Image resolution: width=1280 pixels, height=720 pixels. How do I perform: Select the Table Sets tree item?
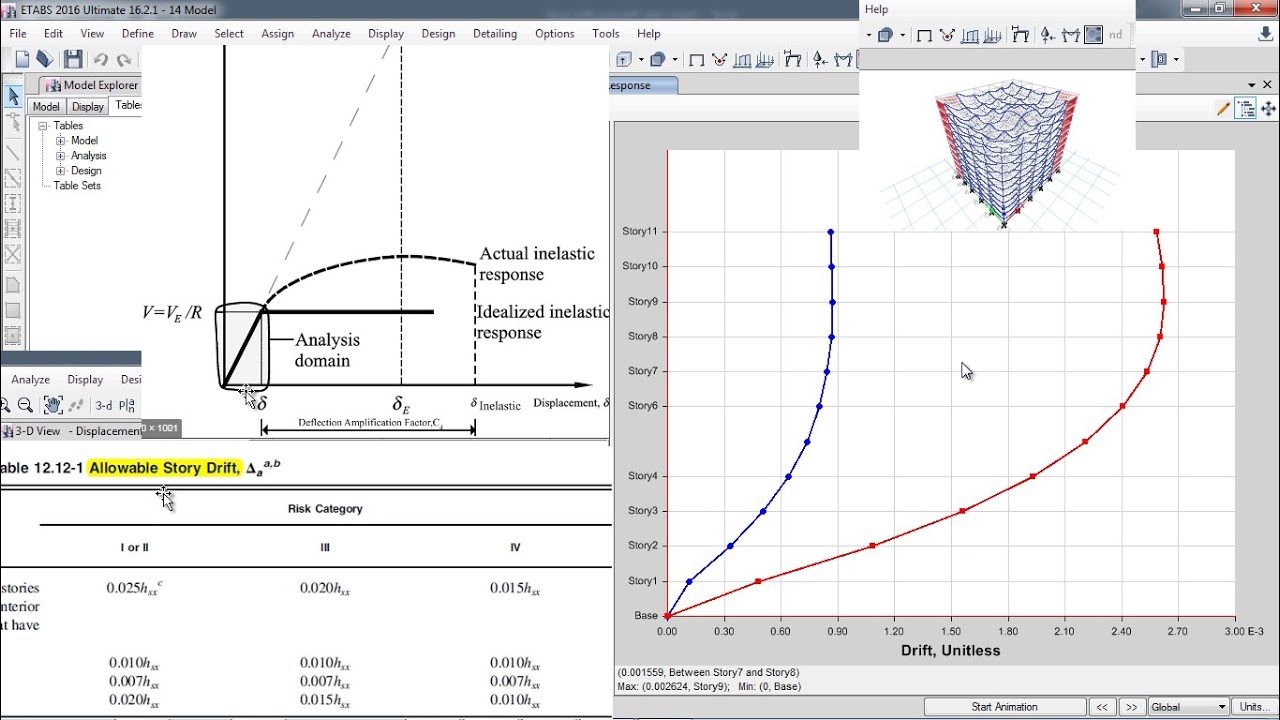click(77, 186)
